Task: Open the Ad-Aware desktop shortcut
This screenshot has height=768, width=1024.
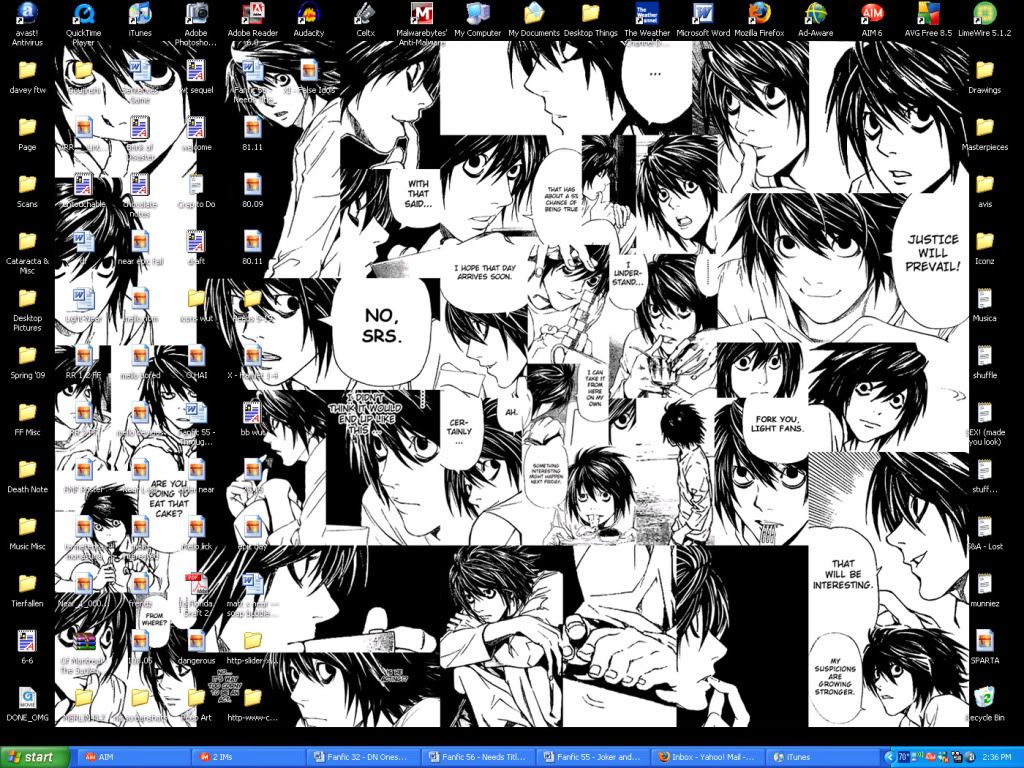Action: [x=816, y=20]
